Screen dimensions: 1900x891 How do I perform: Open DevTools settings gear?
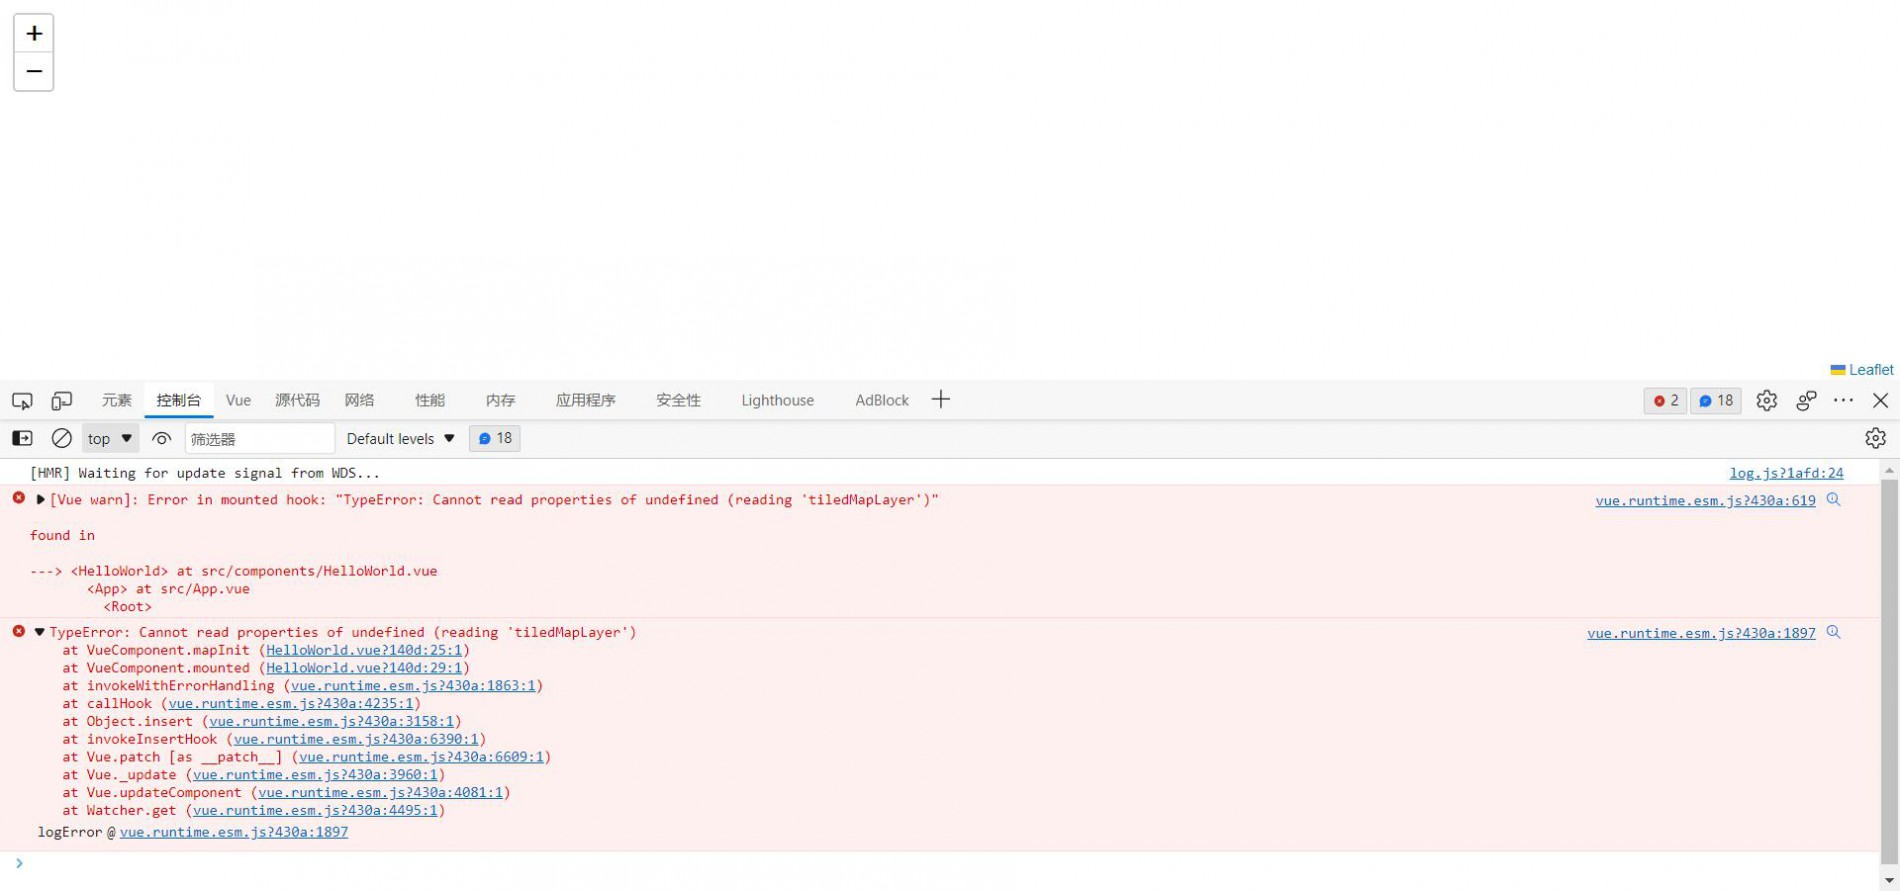pyautogui.click(x=1766, y=400)
